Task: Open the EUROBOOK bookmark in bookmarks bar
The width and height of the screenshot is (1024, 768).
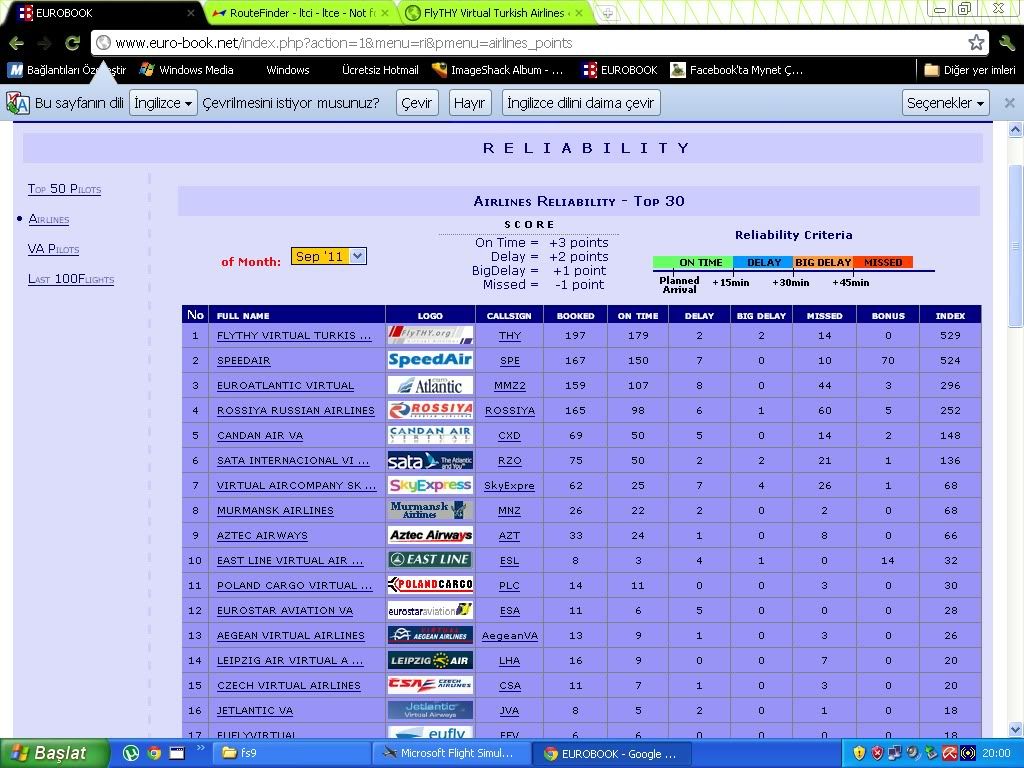Action: point(620,70)
